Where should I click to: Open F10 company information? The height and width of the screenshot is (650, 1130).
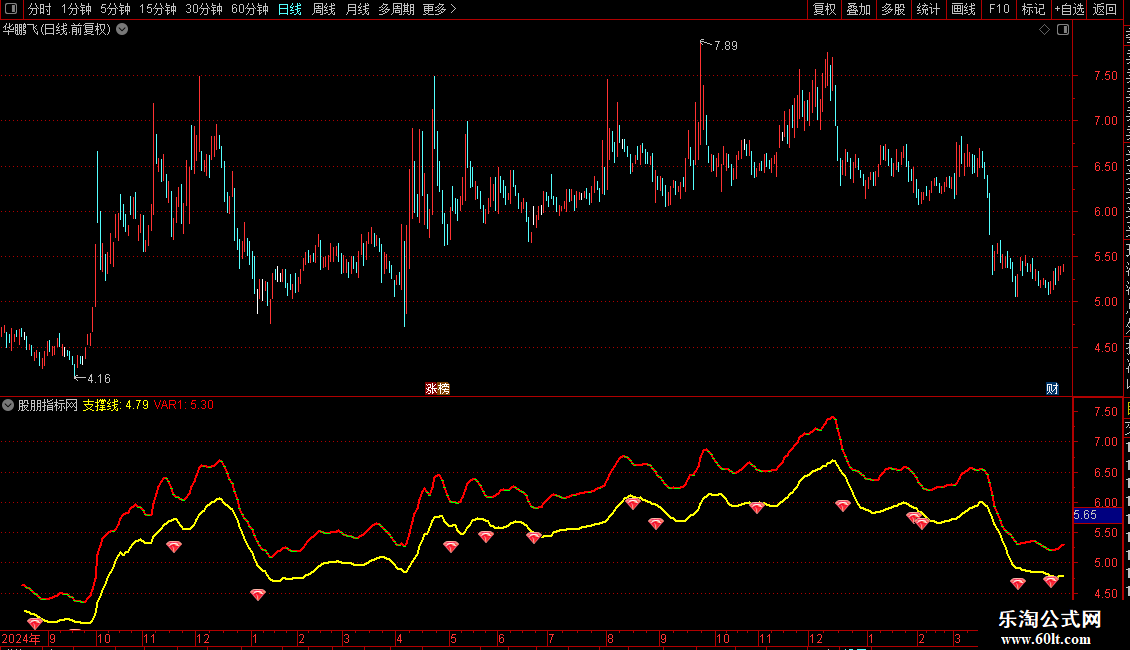pyautogui.click(x=999, y=9)
